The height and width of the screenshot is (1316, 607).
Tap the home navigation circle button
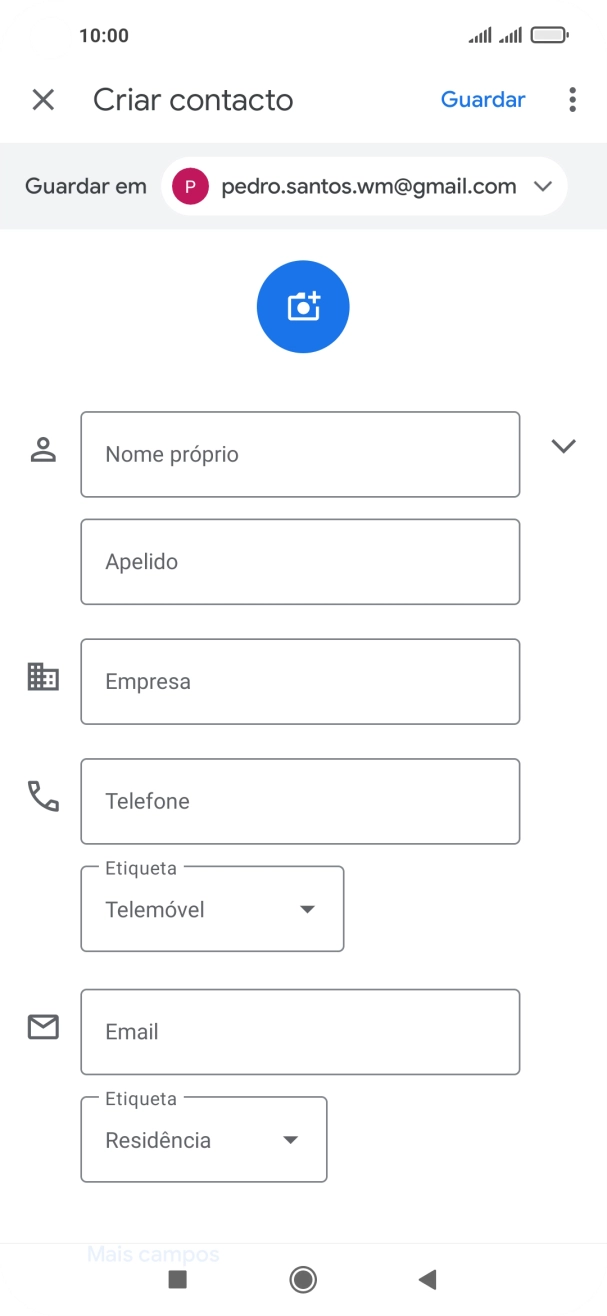[303, 1279]
